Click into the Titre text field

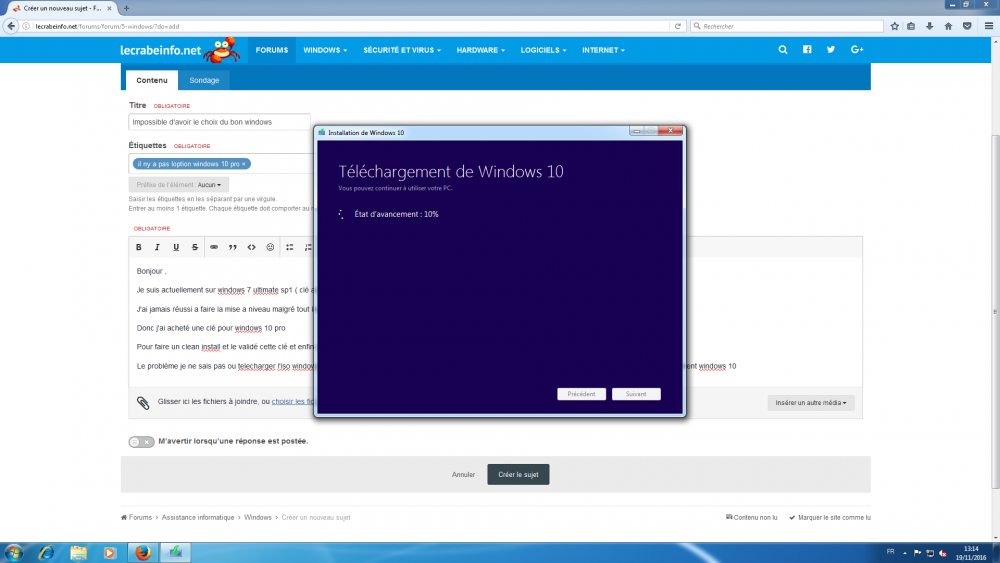pyautogui.click(x=219, y=122)
